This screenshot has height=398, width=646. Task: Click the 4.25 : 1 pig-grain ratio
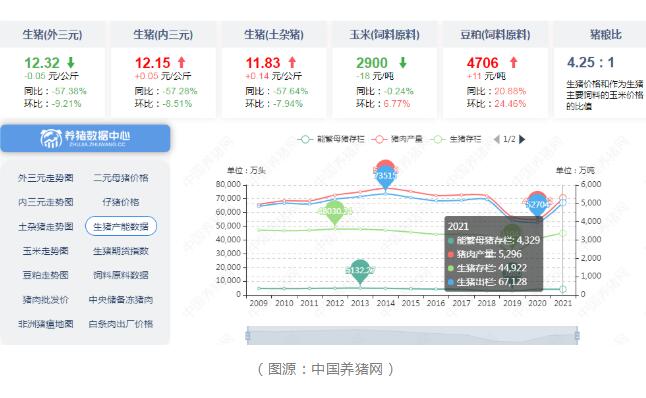click(590, 63)
